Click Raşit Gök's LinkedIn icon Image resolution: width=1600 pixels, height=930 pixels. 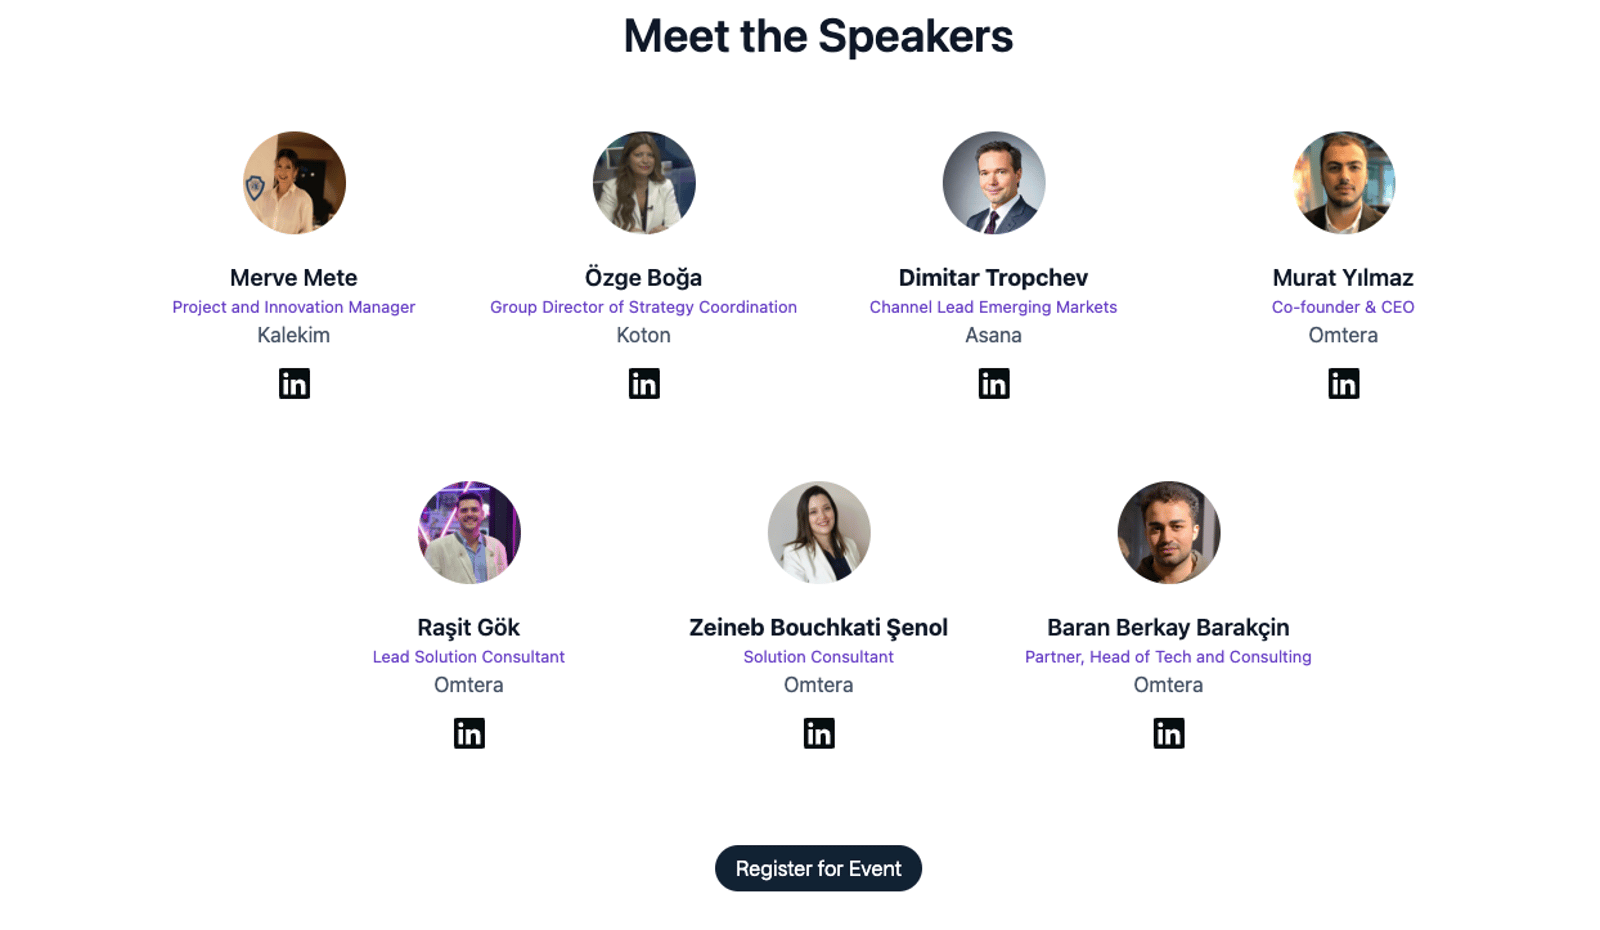(469, 734)
